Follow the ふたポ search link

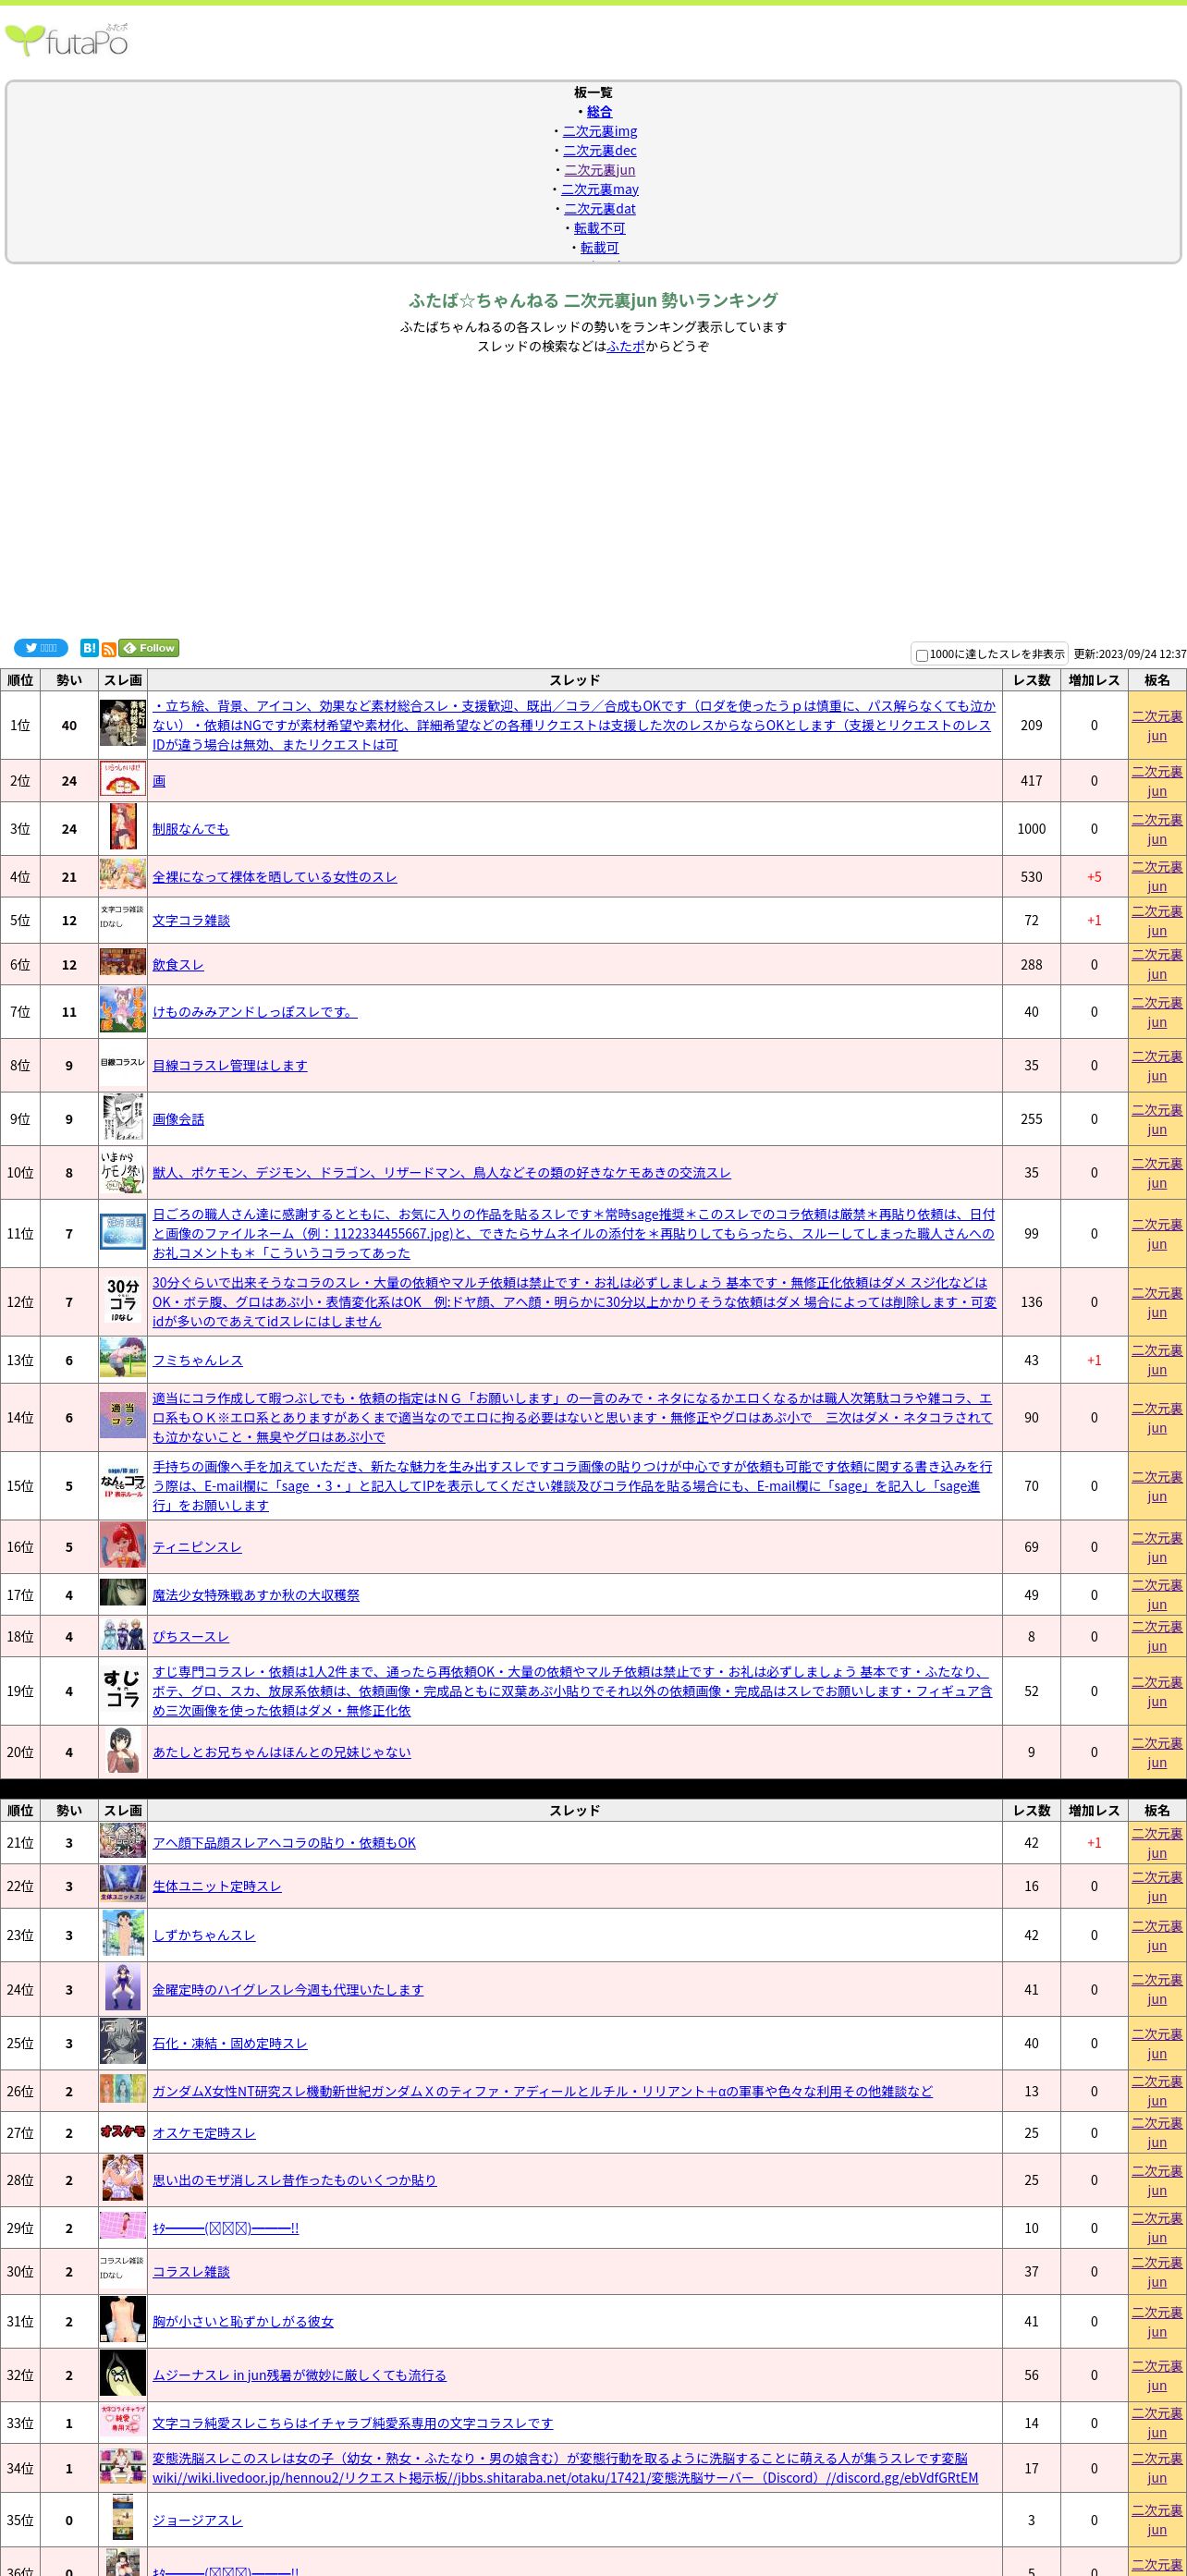[x=625, y=346]
